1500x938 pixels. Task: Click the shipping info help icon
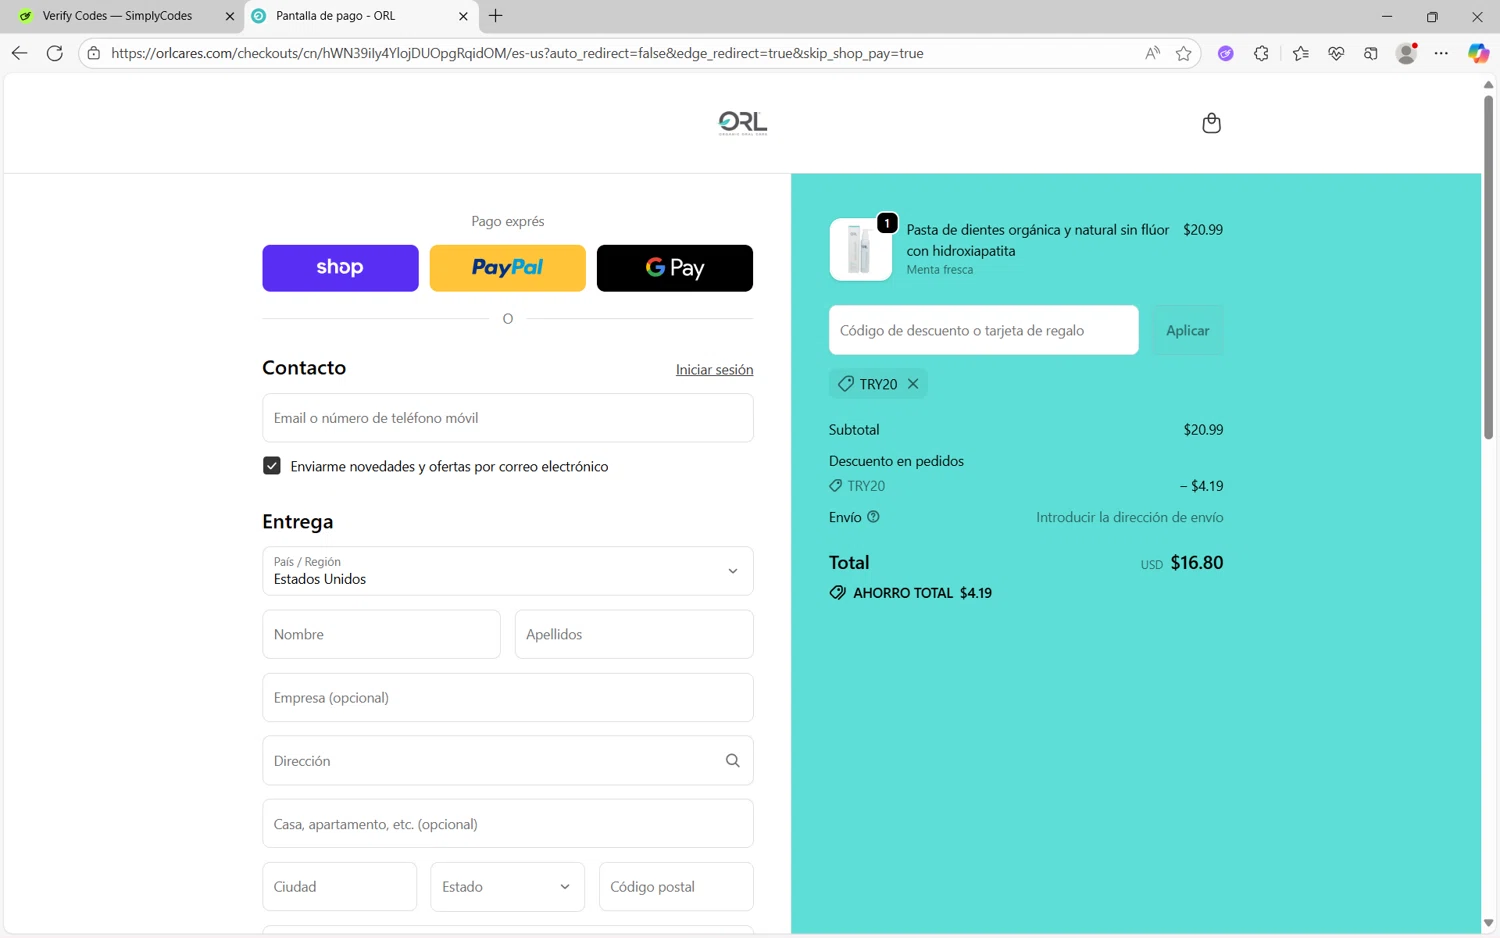tap(873, 517)
